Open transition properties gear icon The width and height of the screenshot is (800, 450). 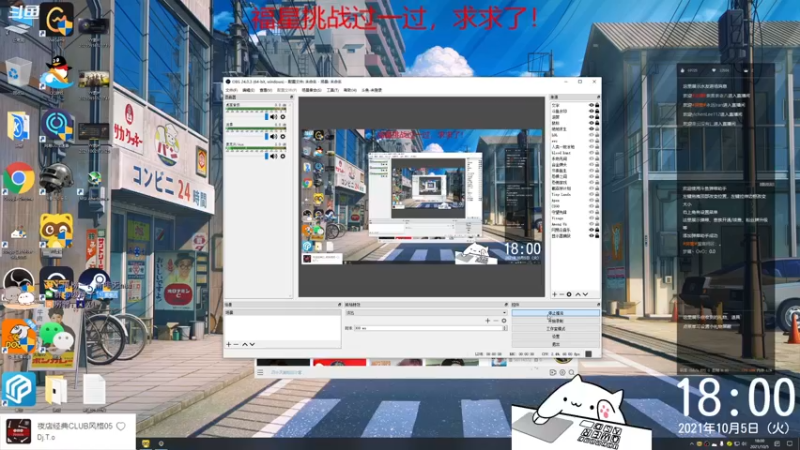pyautogui.click(x=504, y=320)
